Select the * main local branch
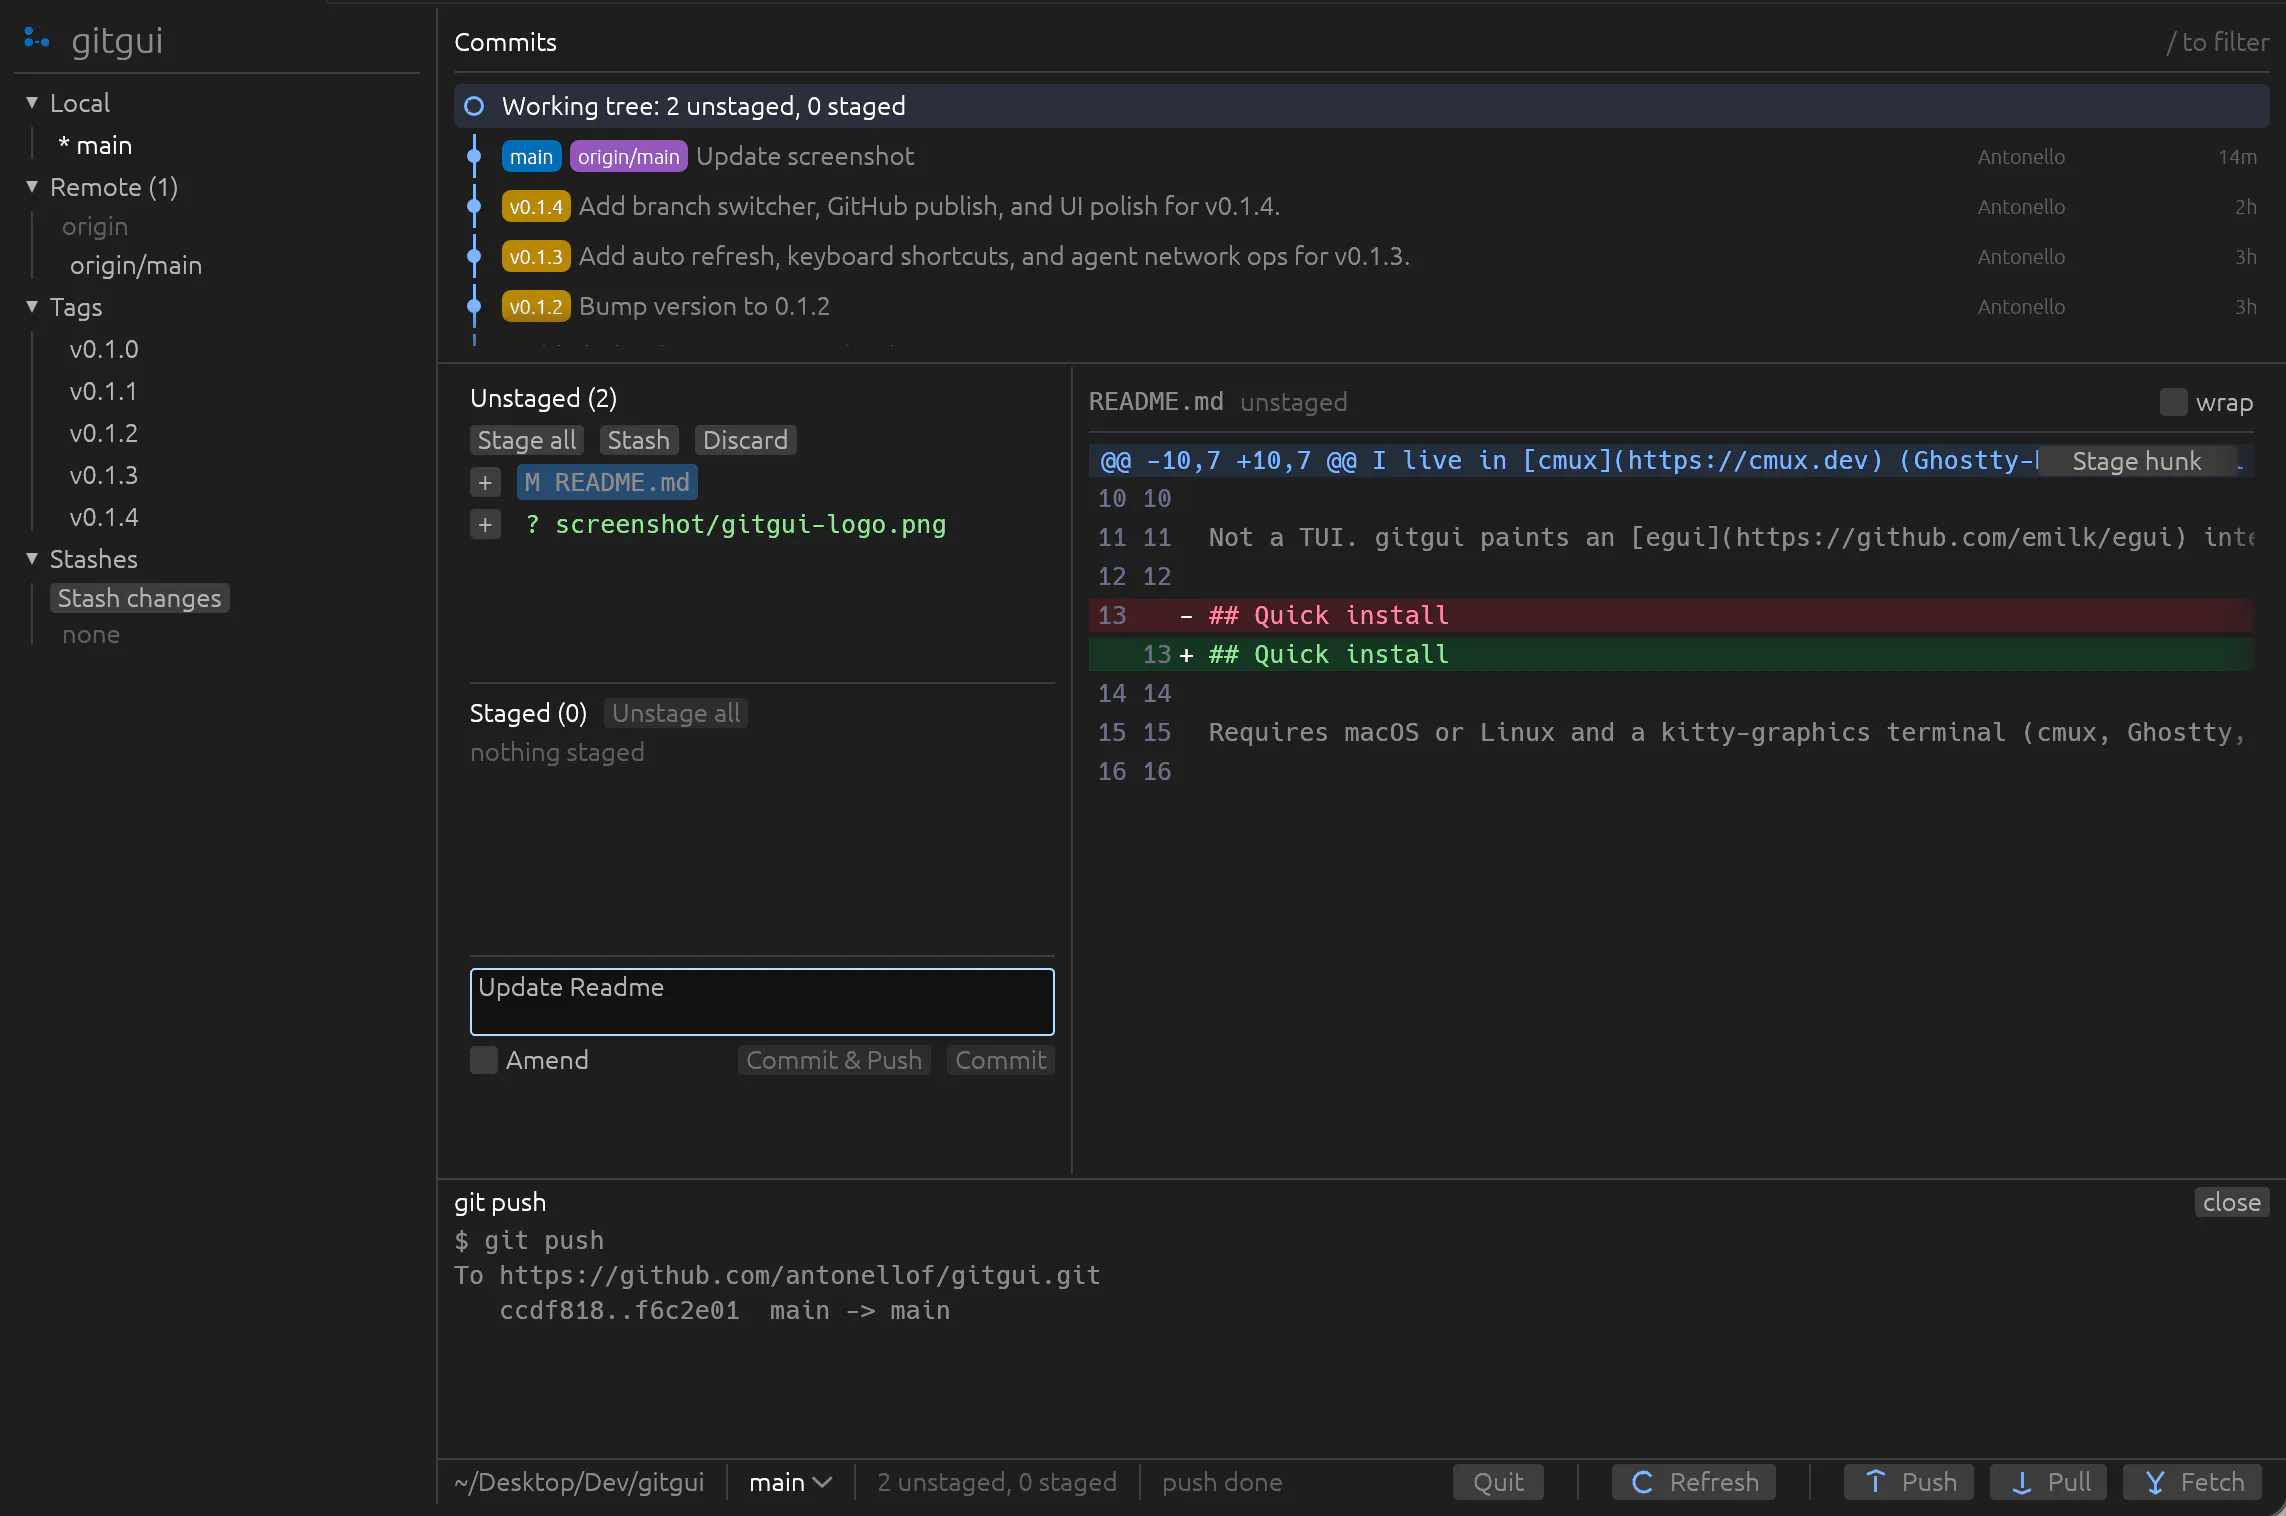Screen dimensions: 2286x1516 tap(95, 145)
